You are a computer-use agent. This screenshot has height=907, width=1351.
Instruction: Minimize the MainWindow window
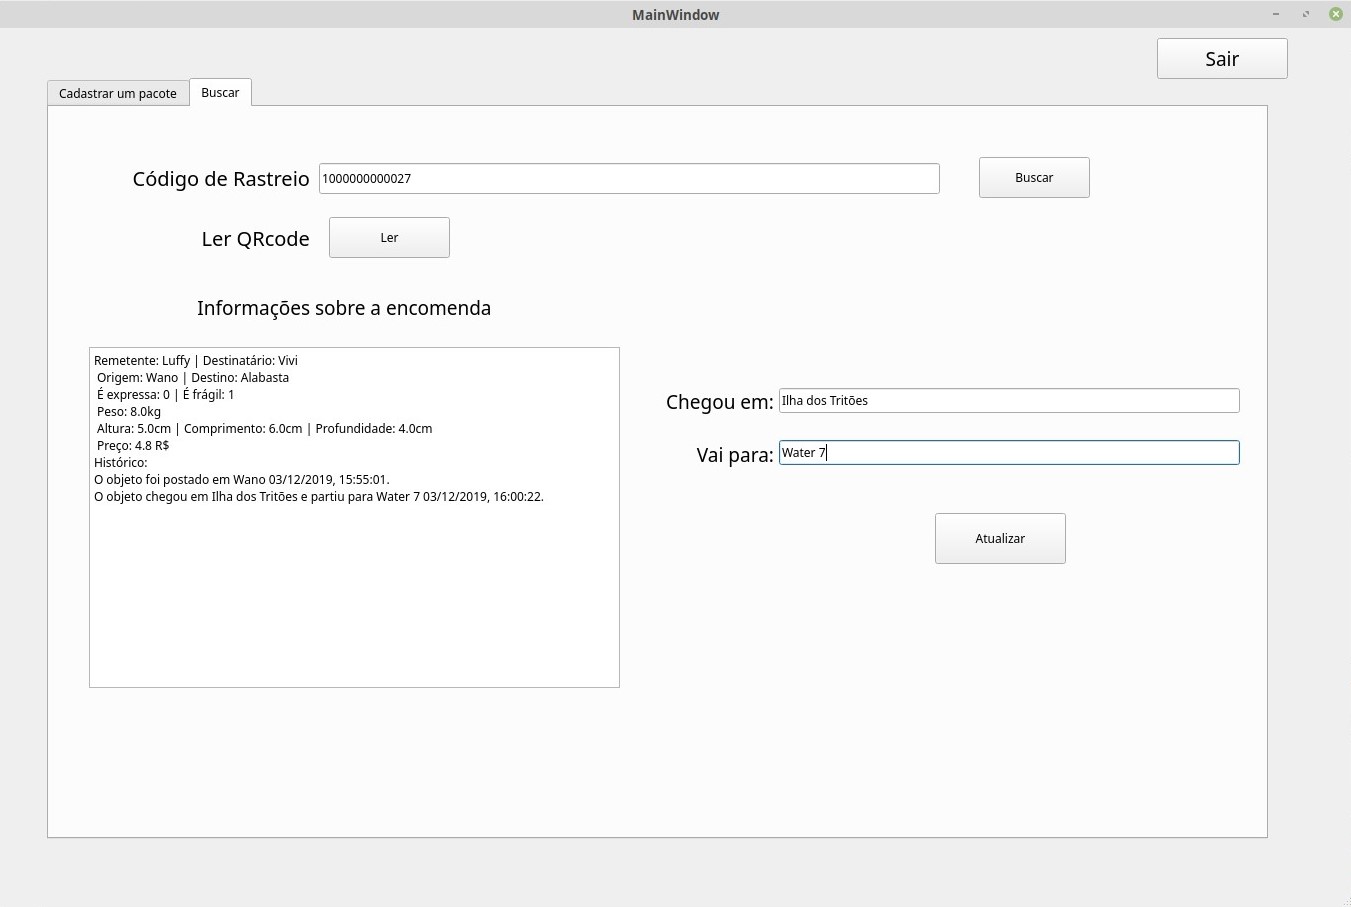pos(1276,14)
